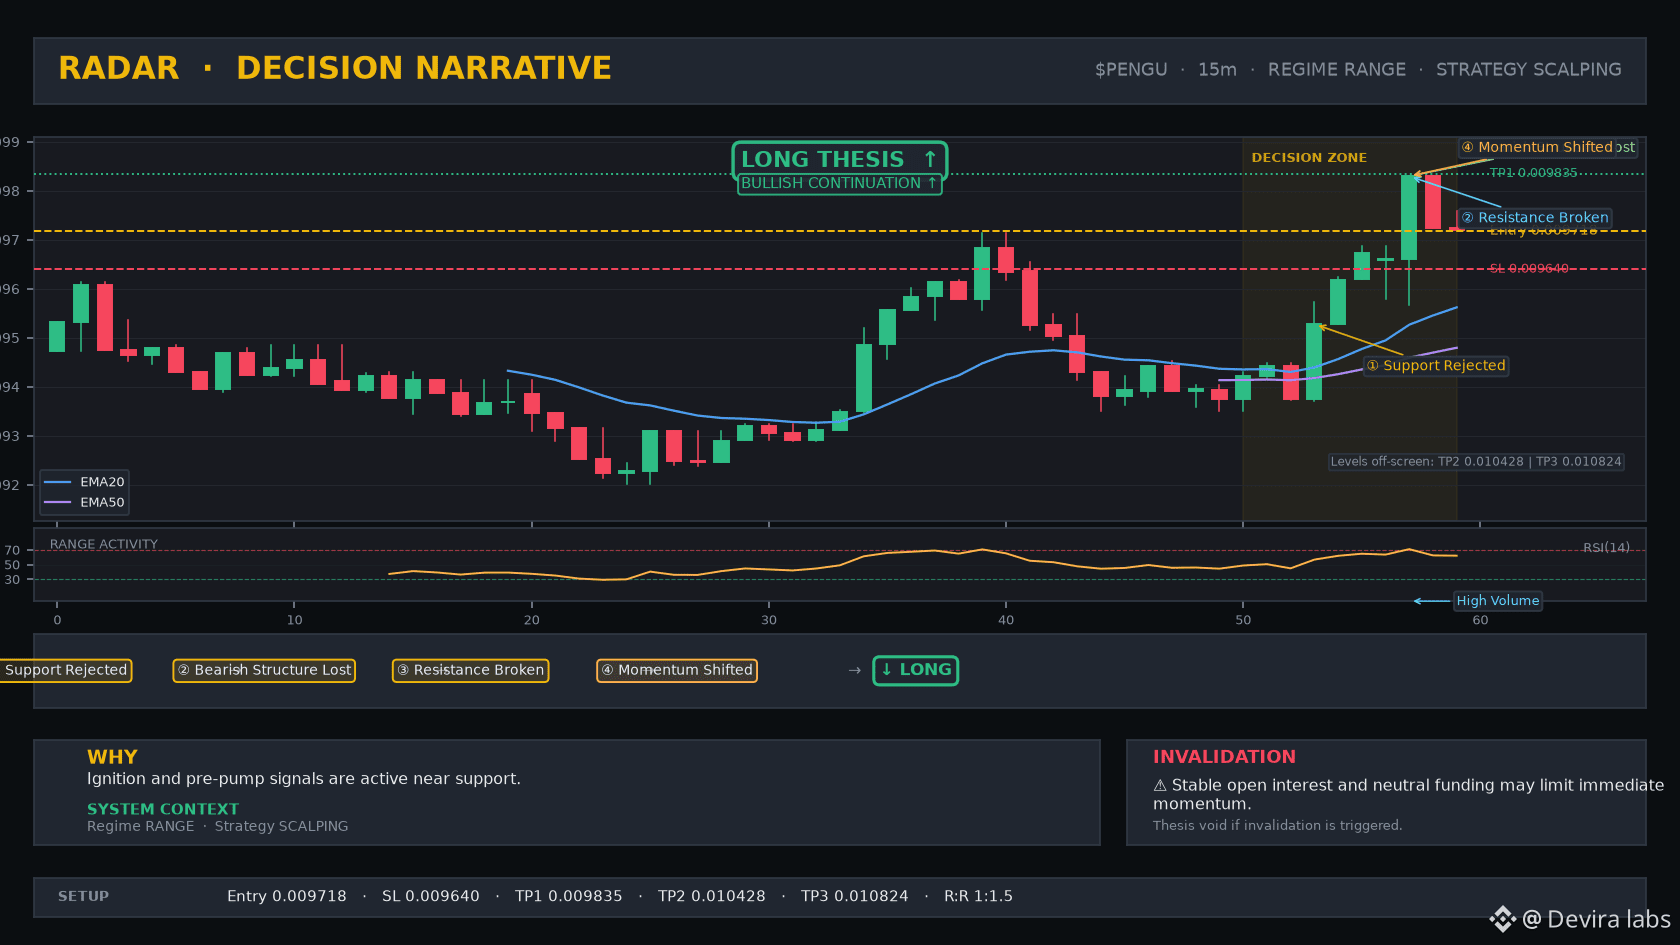Viewport: 1680px width, 945px height.
Task: Click the EMA50 purple legend line
Action: [58, 503]
